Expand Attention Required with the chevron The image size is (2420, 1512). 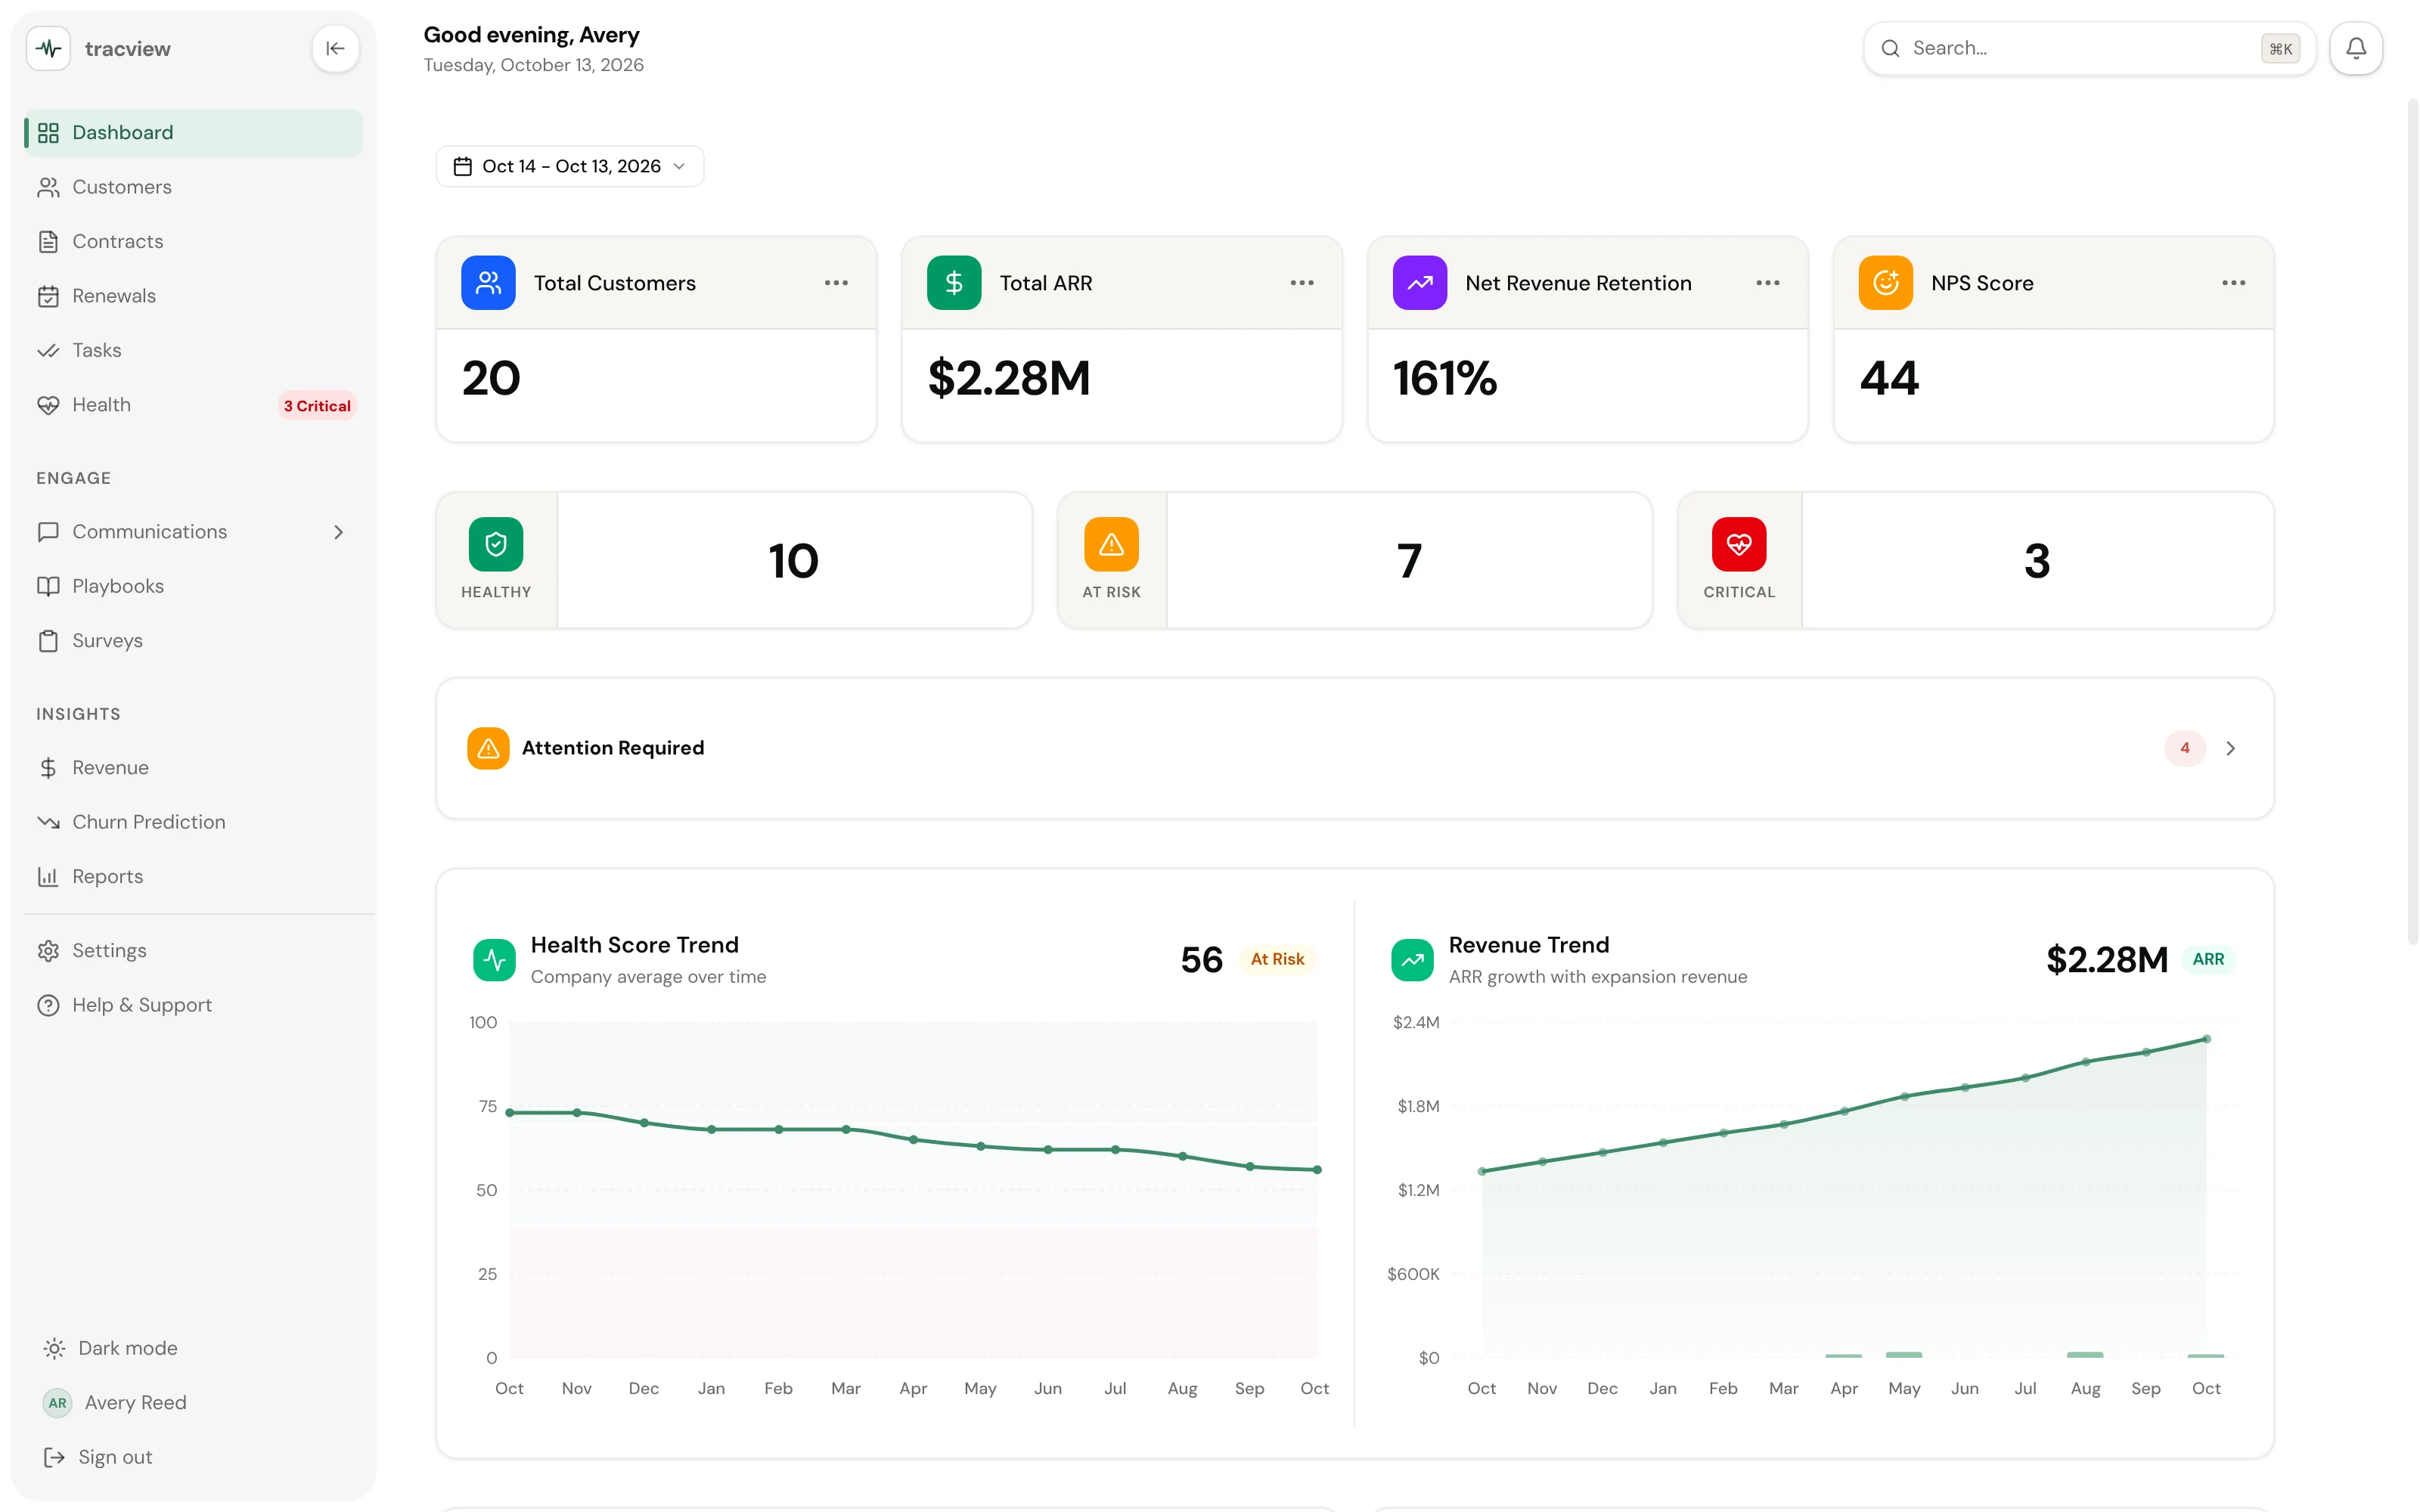2230,748
